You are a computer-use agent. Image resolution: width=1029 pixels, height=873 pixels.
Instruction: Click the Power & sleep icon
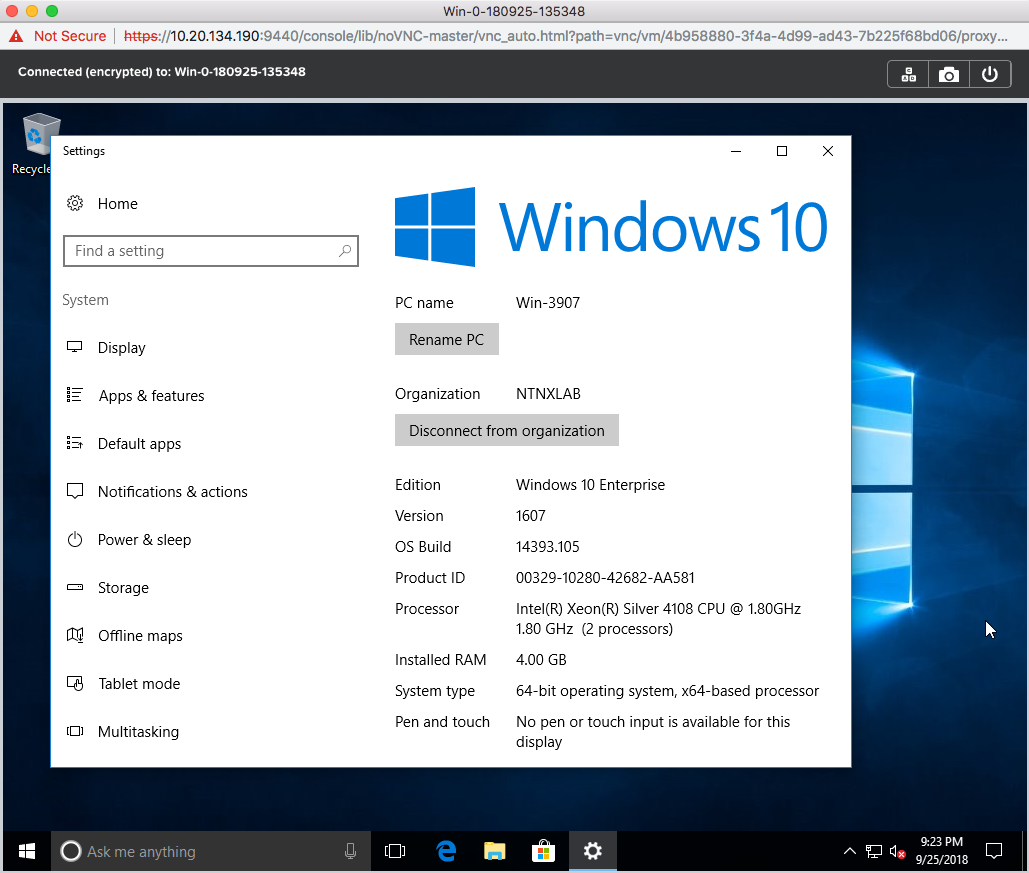pyautogui.click(x=75, y=539)
